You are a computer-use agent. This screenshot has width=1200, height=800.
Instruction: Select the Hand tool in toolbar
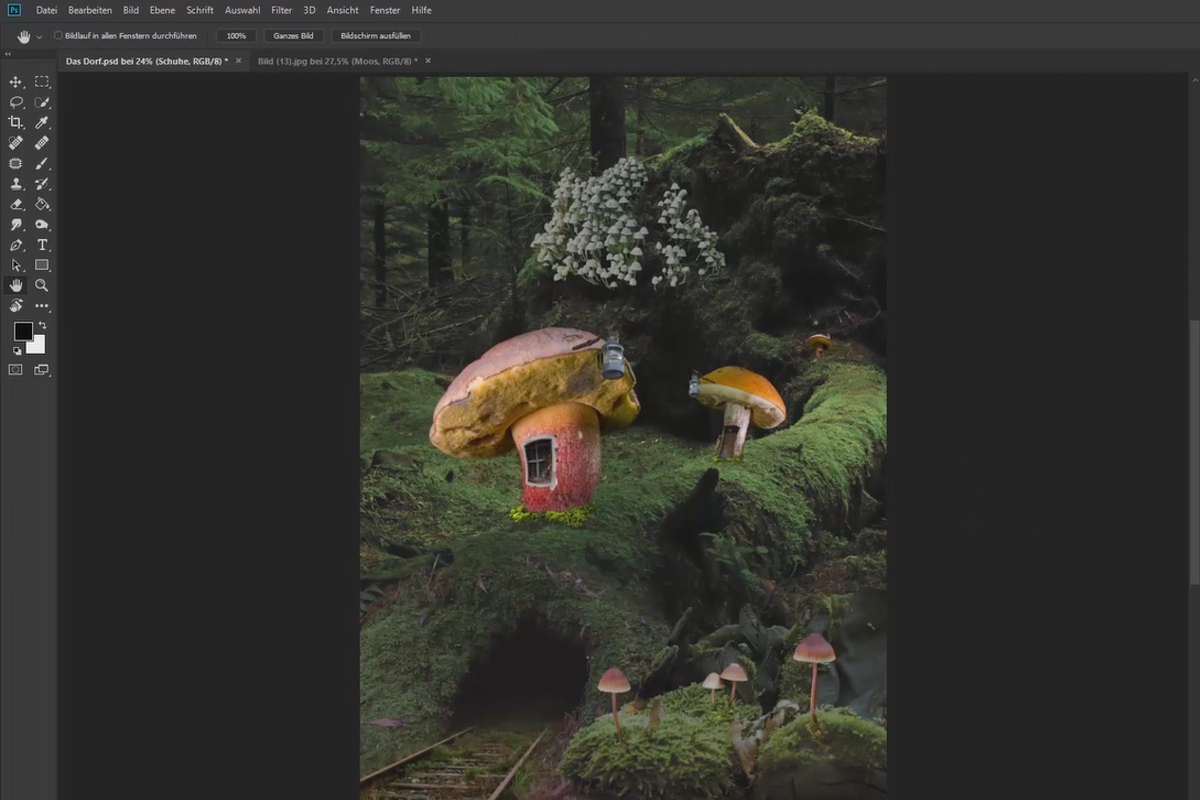(x=16, y=285)
